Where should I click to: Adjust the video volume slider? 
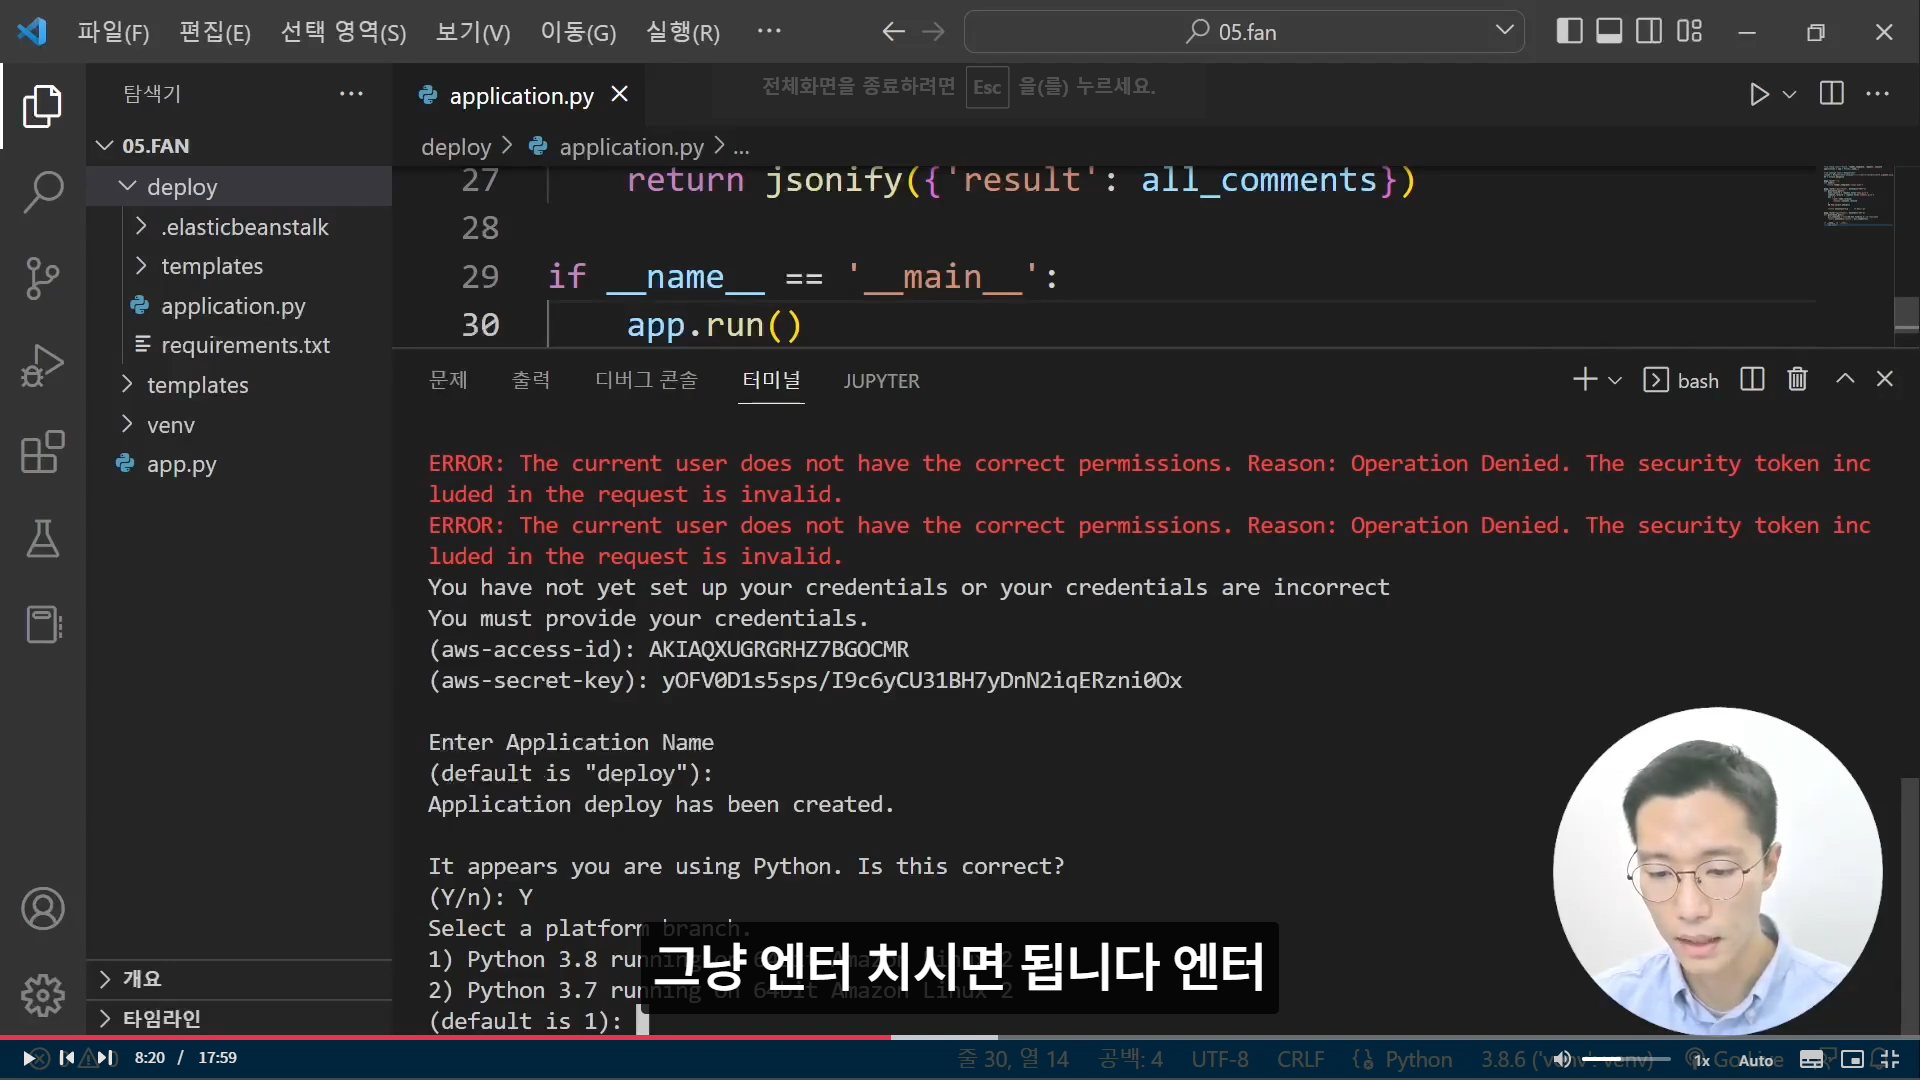(1626, 1059)
